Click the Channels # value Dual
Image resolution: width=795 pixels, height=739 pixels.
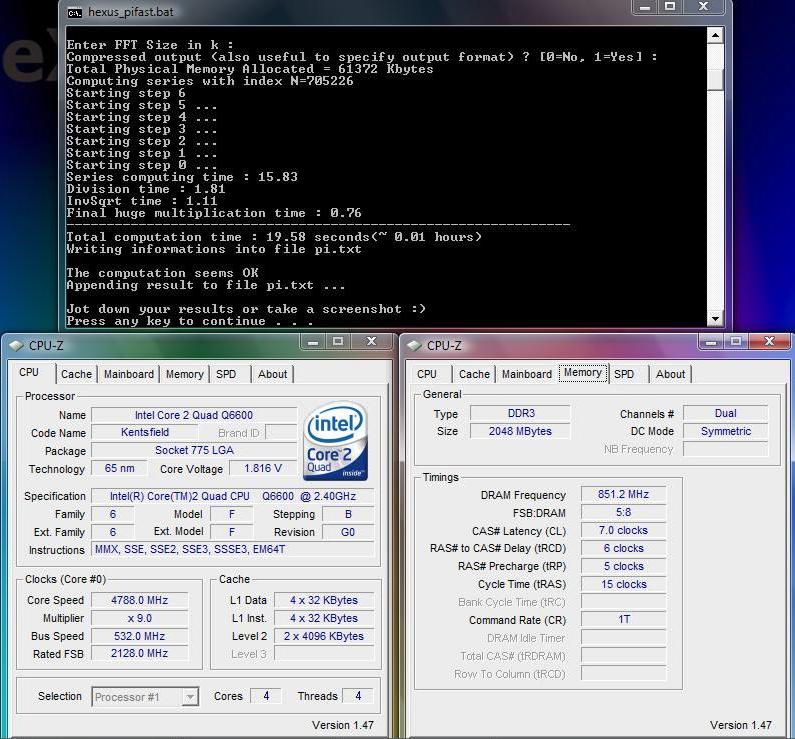click(726, 413)
